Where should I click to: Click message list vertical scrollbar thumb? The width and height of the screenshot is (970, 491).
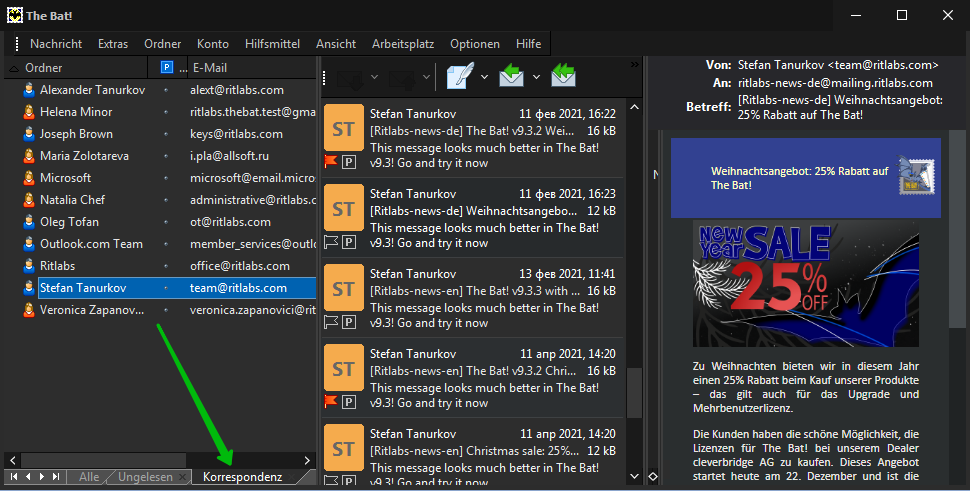634,393
